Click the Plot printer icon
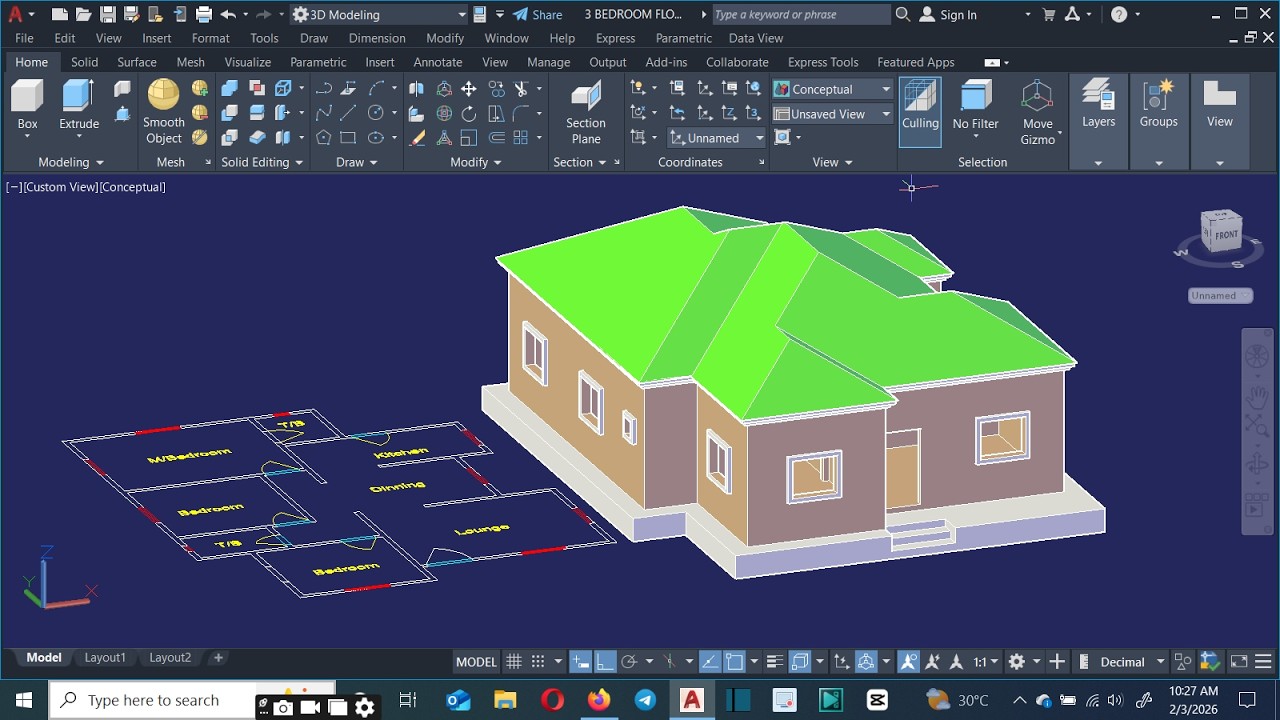 coord(204,14)
